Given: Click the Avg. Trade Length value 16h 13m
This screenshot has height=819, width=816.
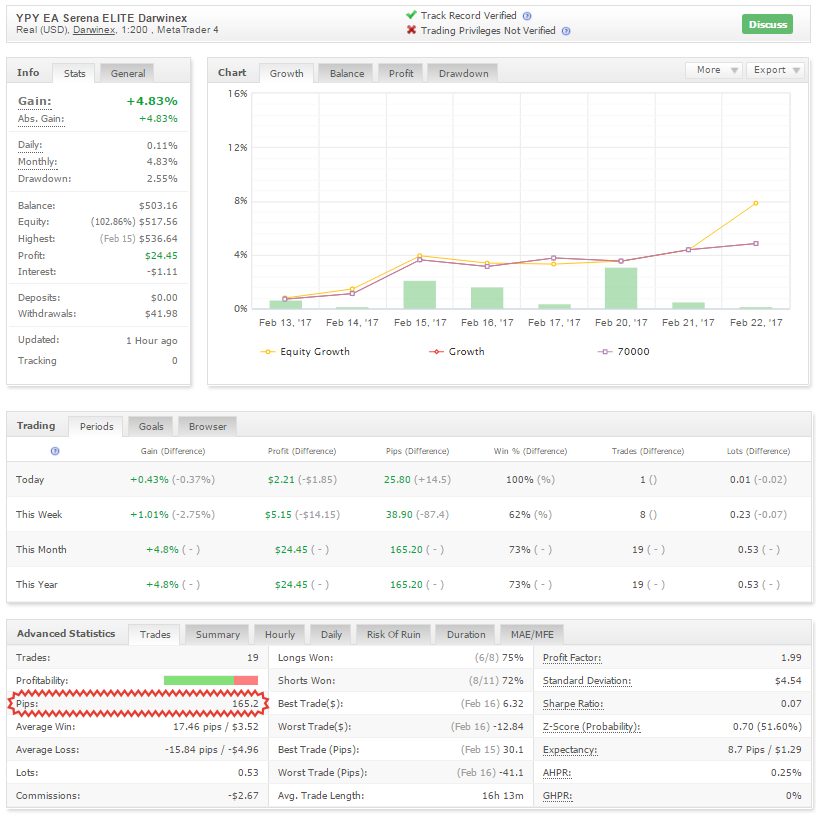Looking at the screenshot, I should point(503,796).
